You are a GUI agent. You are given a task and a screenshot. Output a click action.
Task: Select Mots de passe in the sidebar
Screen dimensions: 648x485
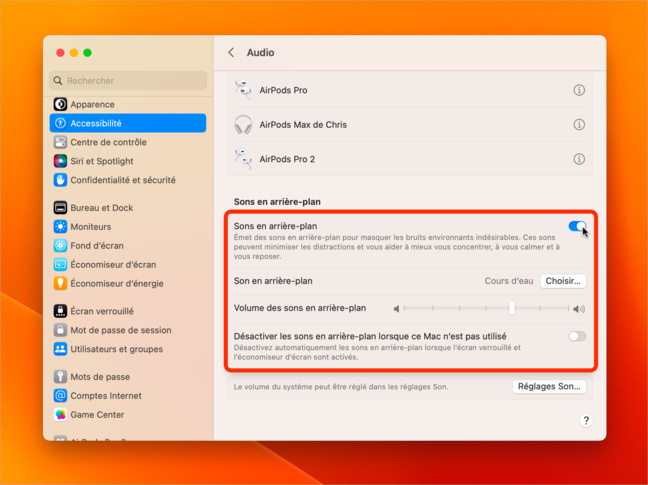tap(128, 377)
